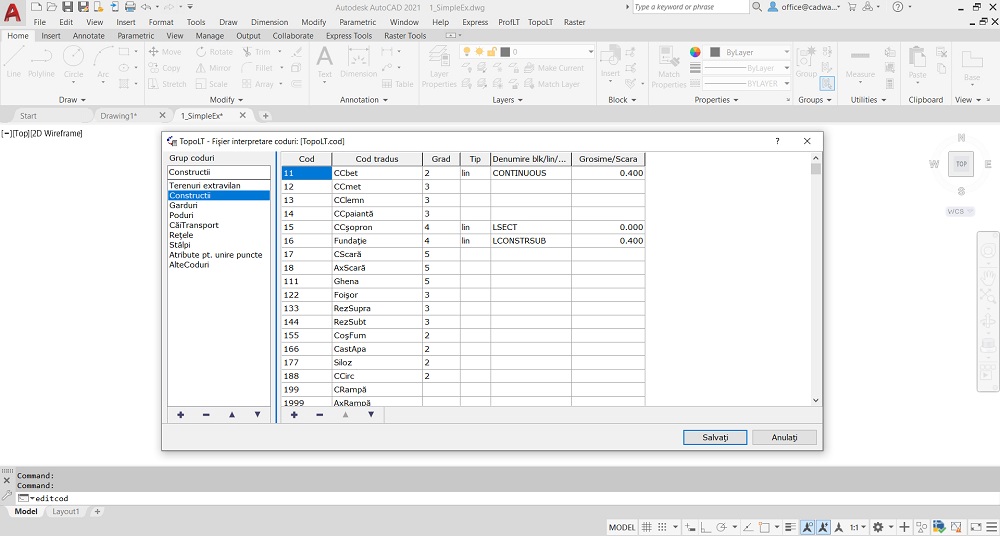1000x536 pixels.
Task: Add new layout tab with plus button
Action: point(97,512)
